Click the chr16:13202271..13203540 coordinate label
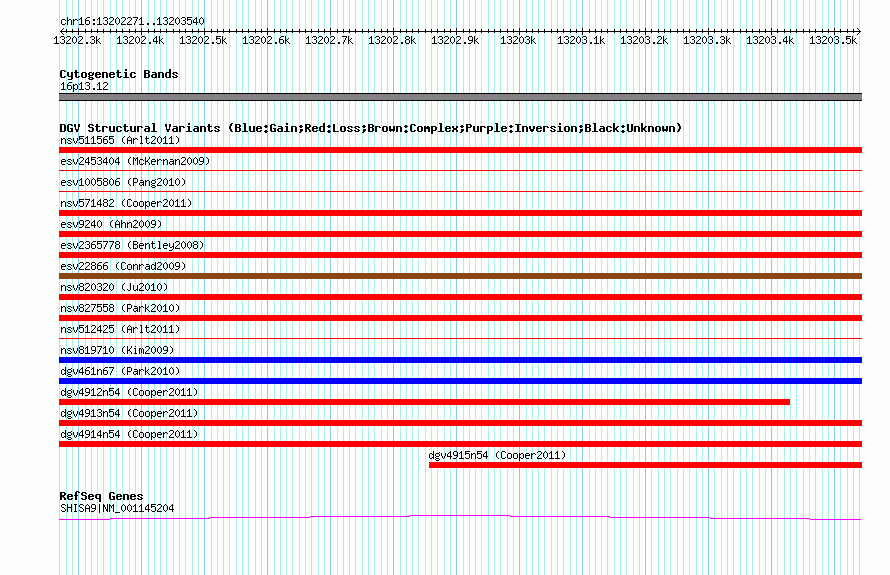The image size is (890, 575). coord(132,21)
